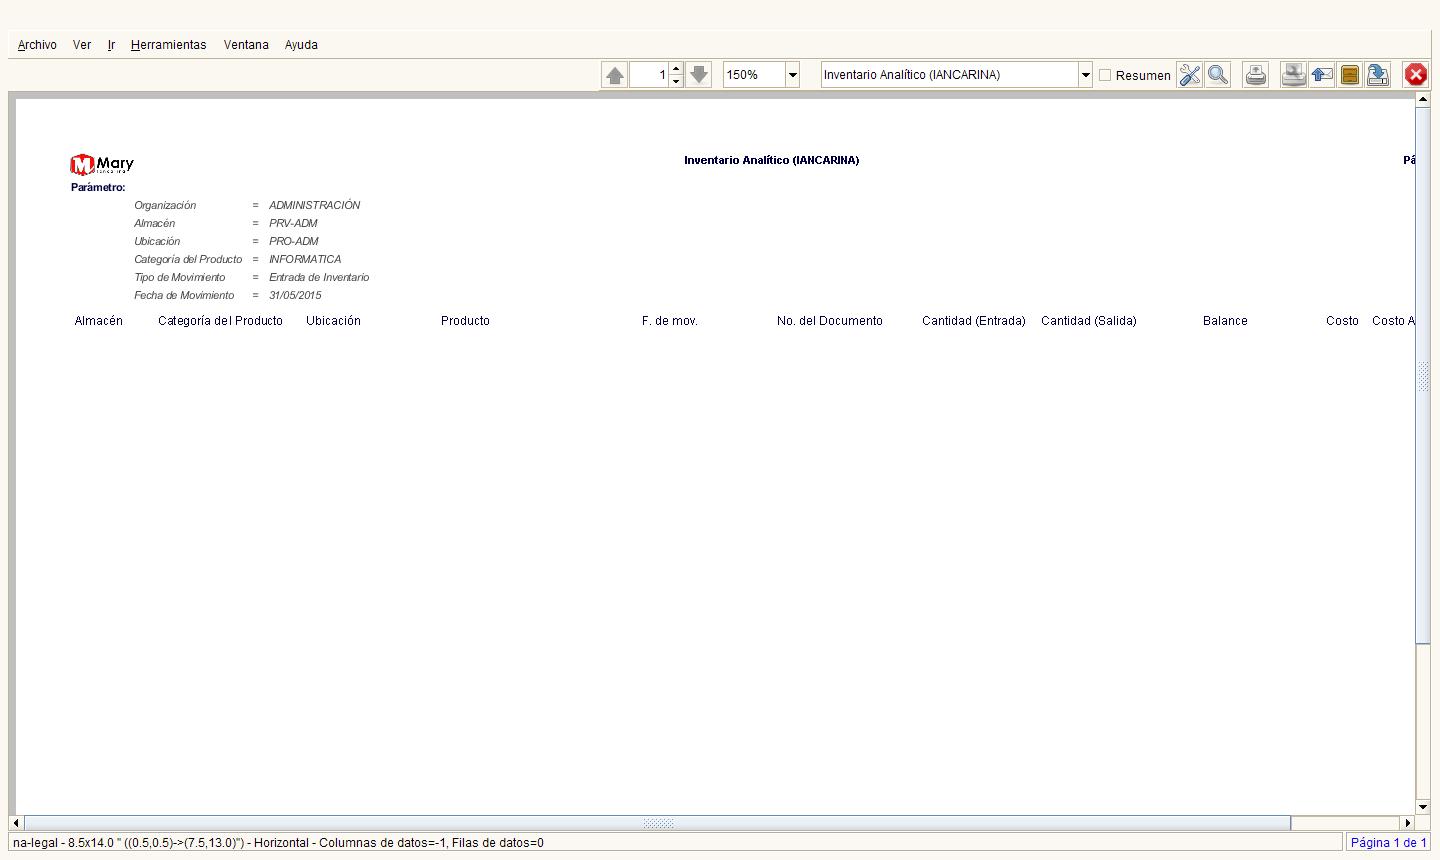The width and height of the screenshot is (1440, 860).
Task: Click the Fecha de Movimiento parameter label
Action: [184, 295]
